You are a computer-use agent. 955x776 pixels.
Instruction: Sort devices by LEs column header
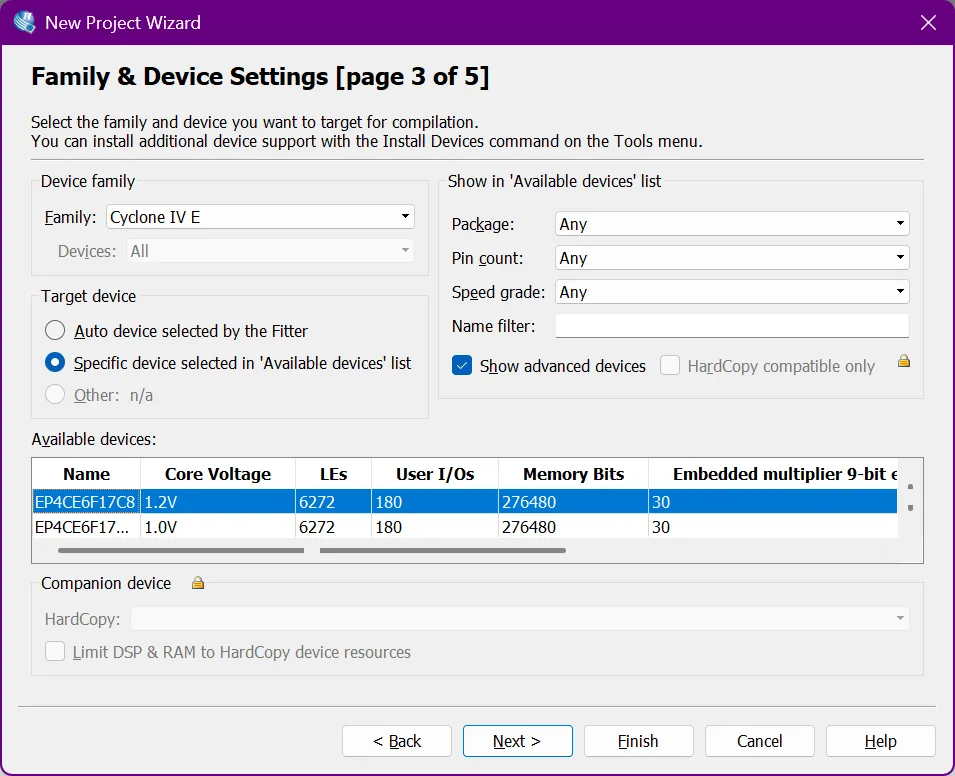click(x=333, y=474)
